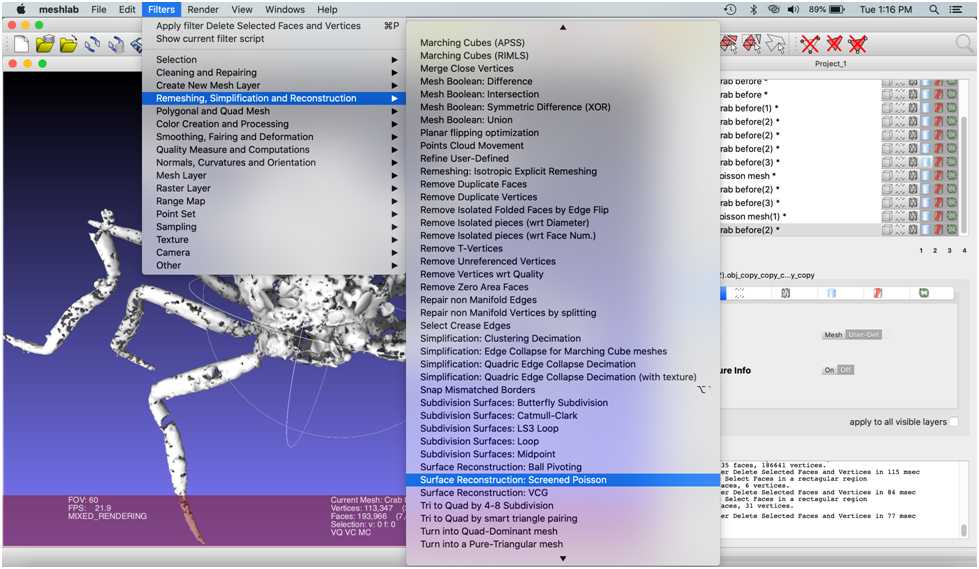Click the volume speaker icon
This screenshot has width=979, height=569.
pyautogui.click(x=794, y=9)
